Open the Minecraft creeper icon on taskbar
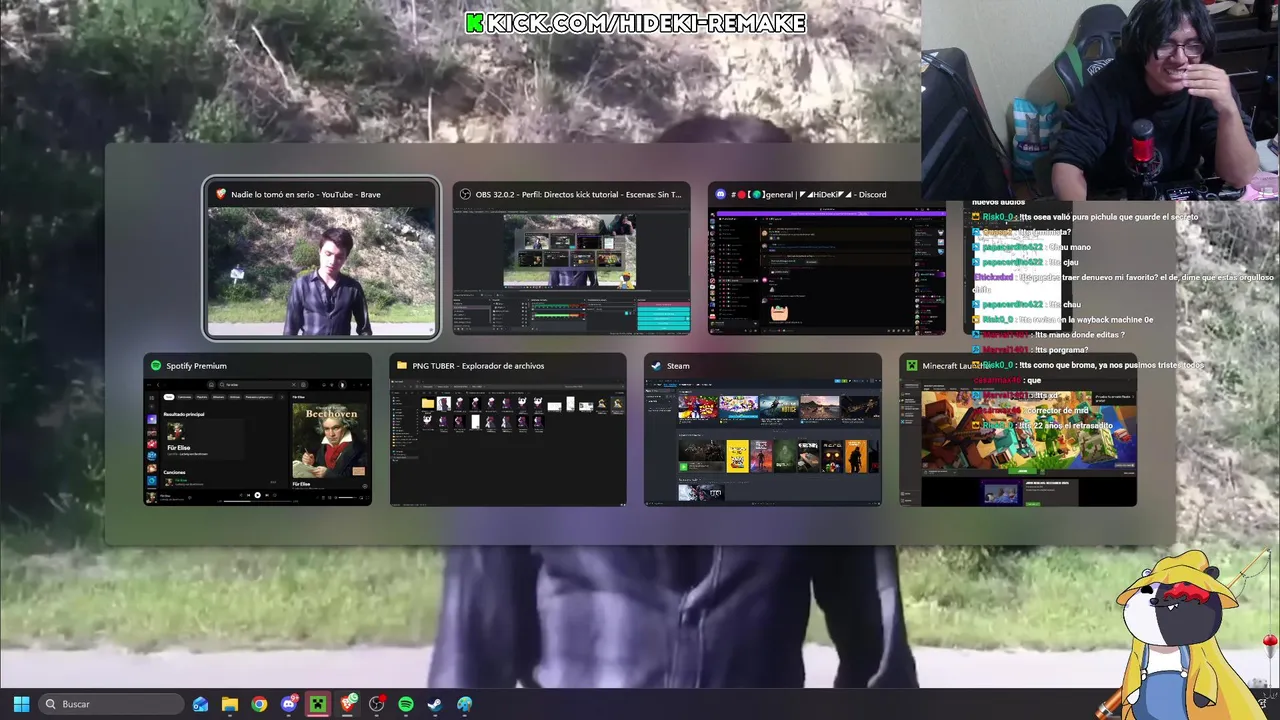This screenshot has width=1280, height=720. pos(318,704)
